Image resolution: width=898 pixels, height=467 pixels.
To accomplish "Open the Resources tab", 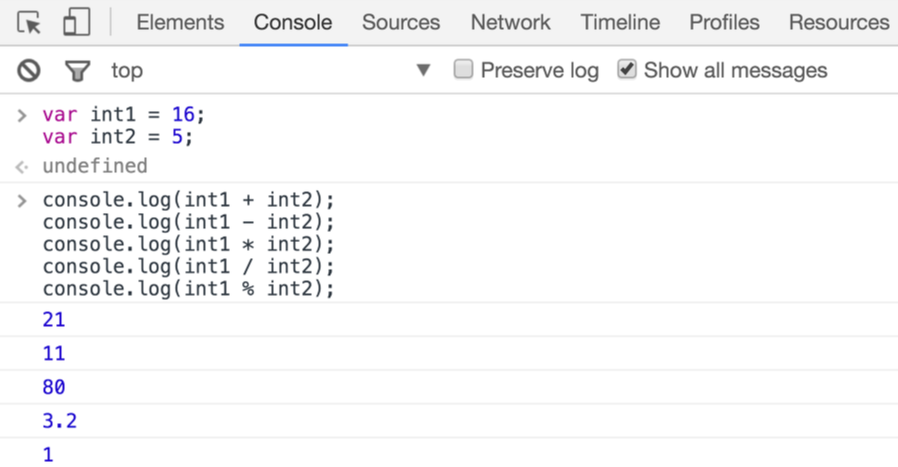I will (x=838, y=22).
